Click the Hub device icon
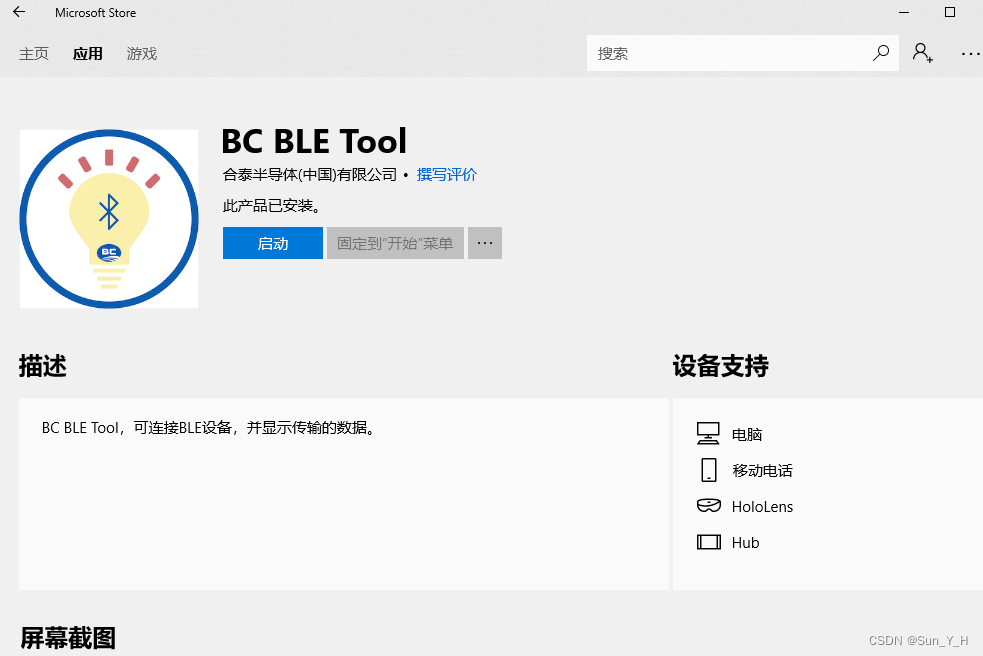 point(708,542)
